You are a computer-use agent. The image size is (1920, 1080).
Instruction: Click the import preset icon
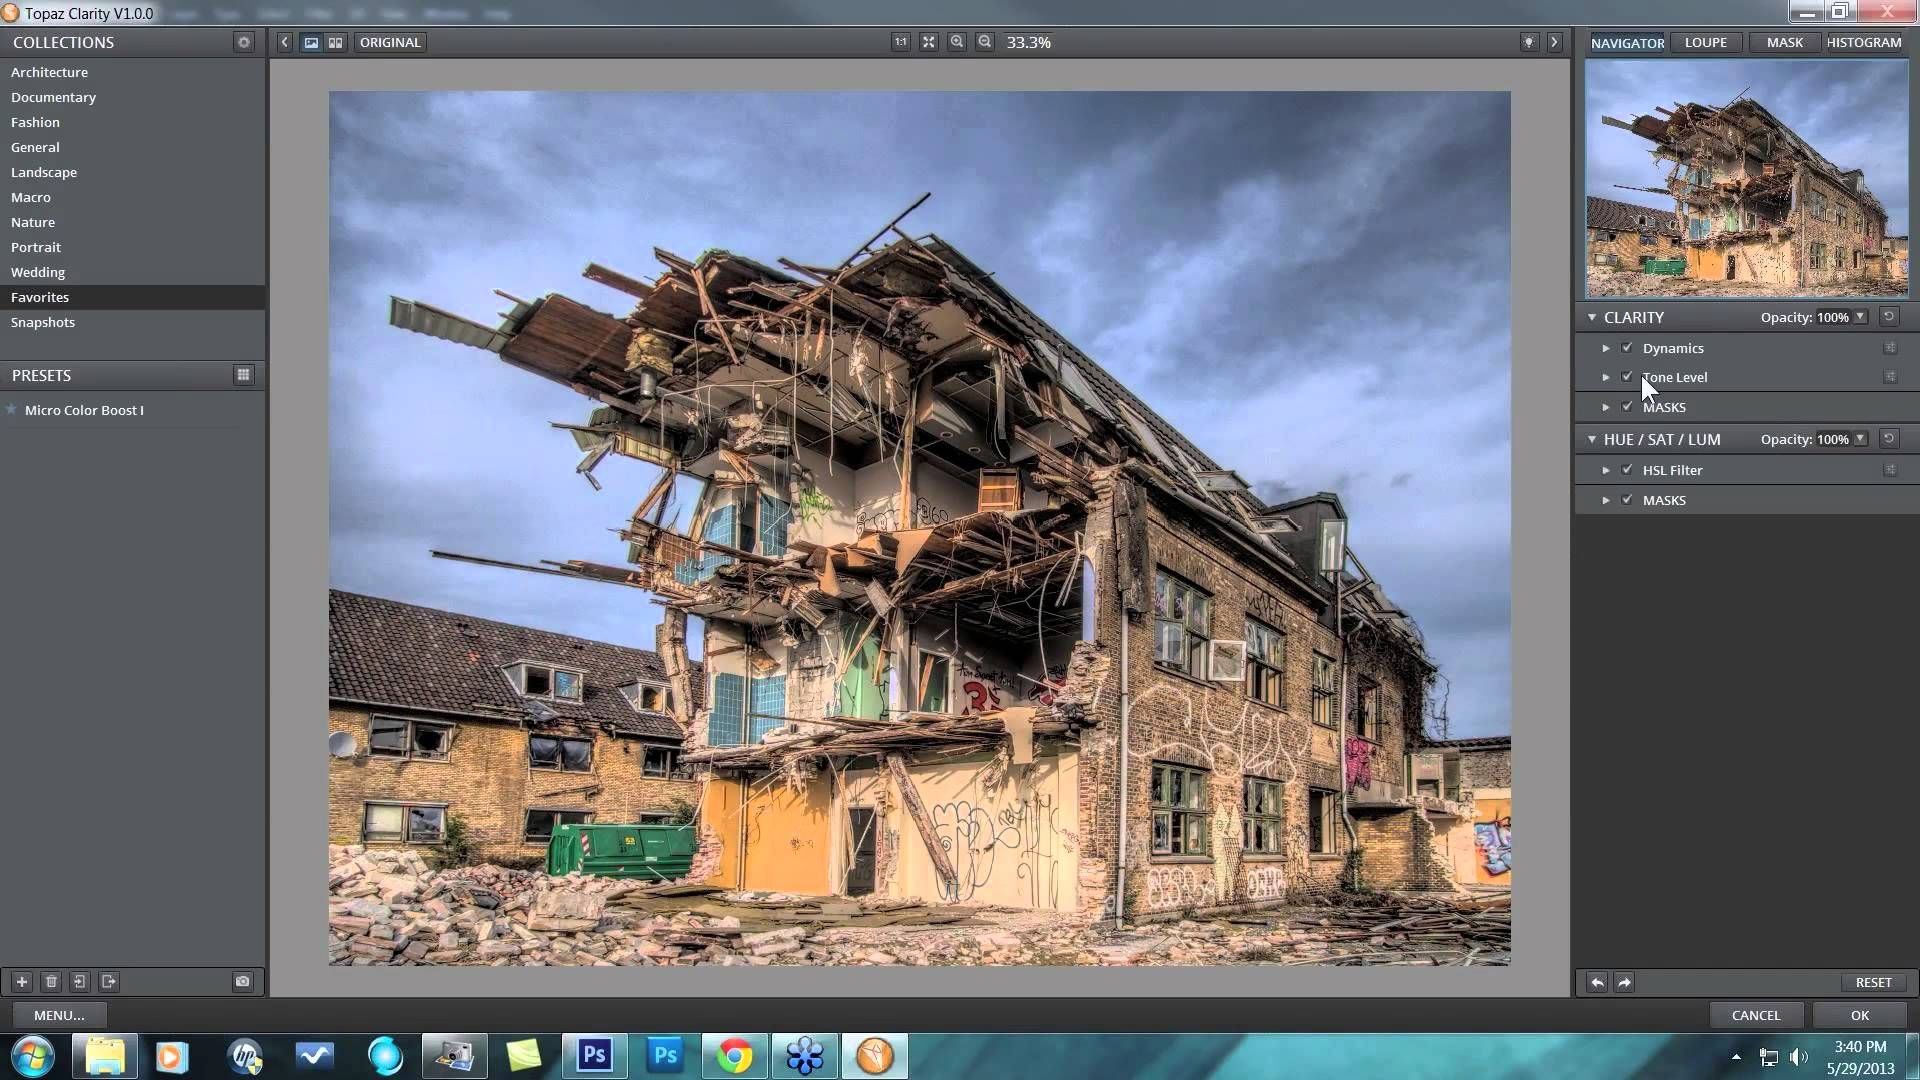80,982
